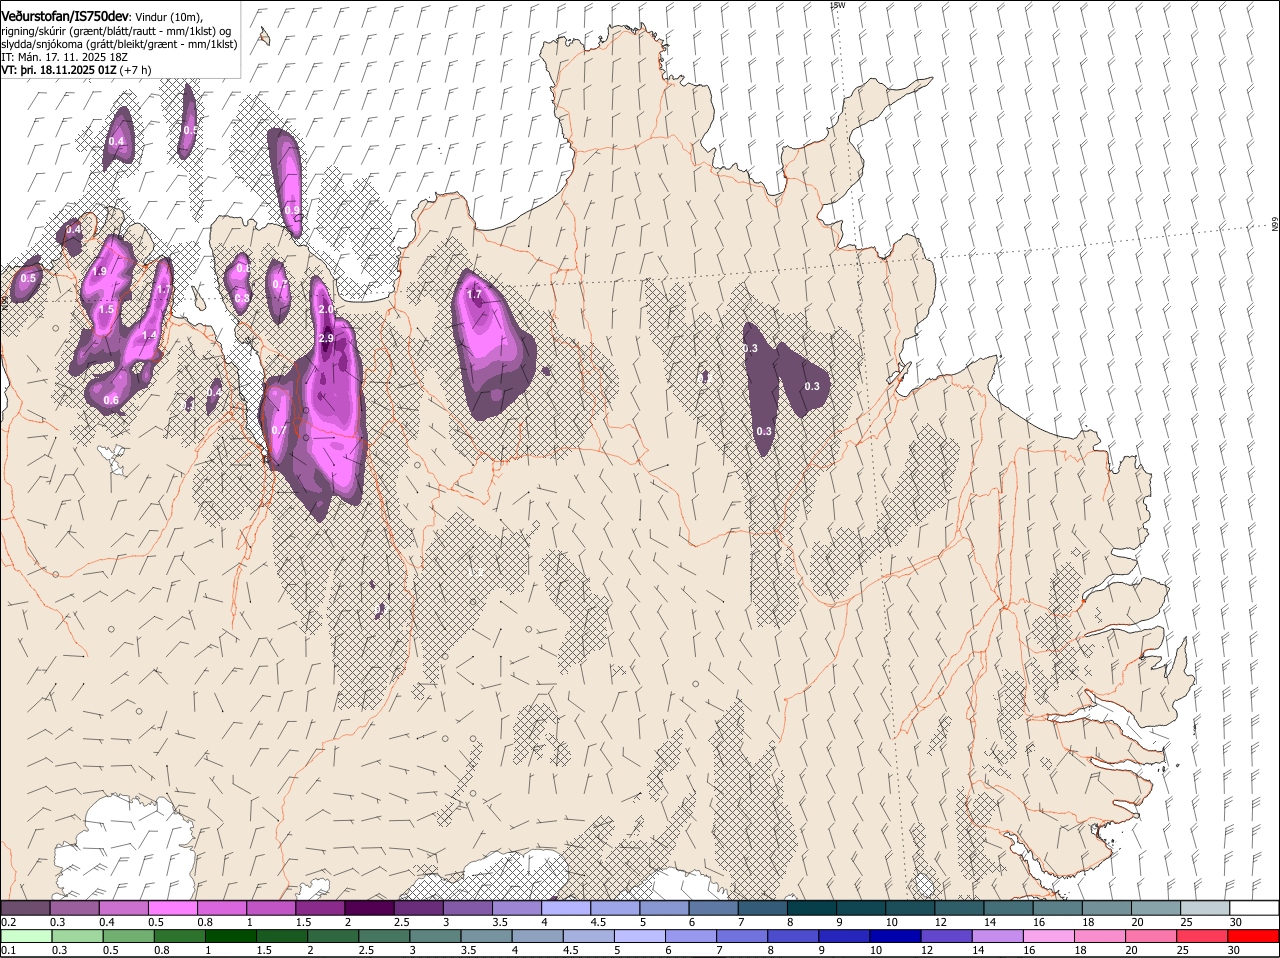The height and width of the screenshot is (958, 1280).
Task: Click the 2.0 snowfall value label
Action: (326, 310)
